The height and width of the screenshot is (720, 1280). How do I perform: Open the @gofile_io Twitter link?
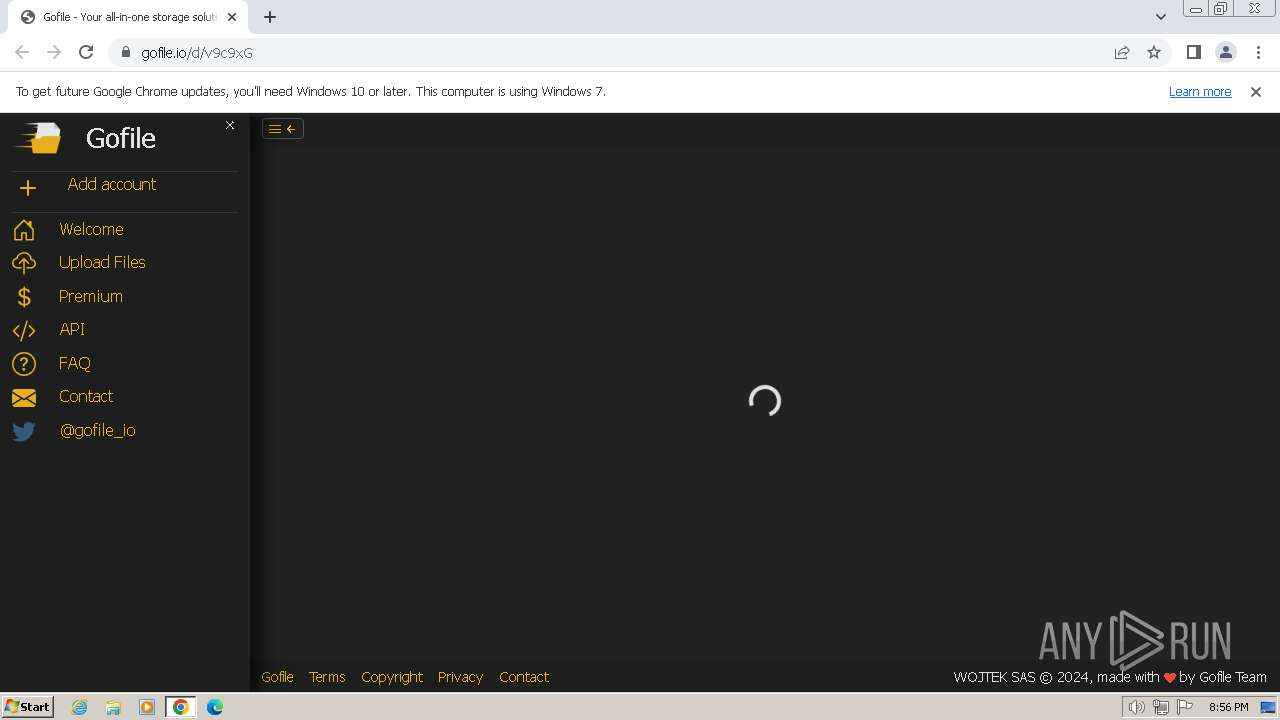[x=98, y=430]
